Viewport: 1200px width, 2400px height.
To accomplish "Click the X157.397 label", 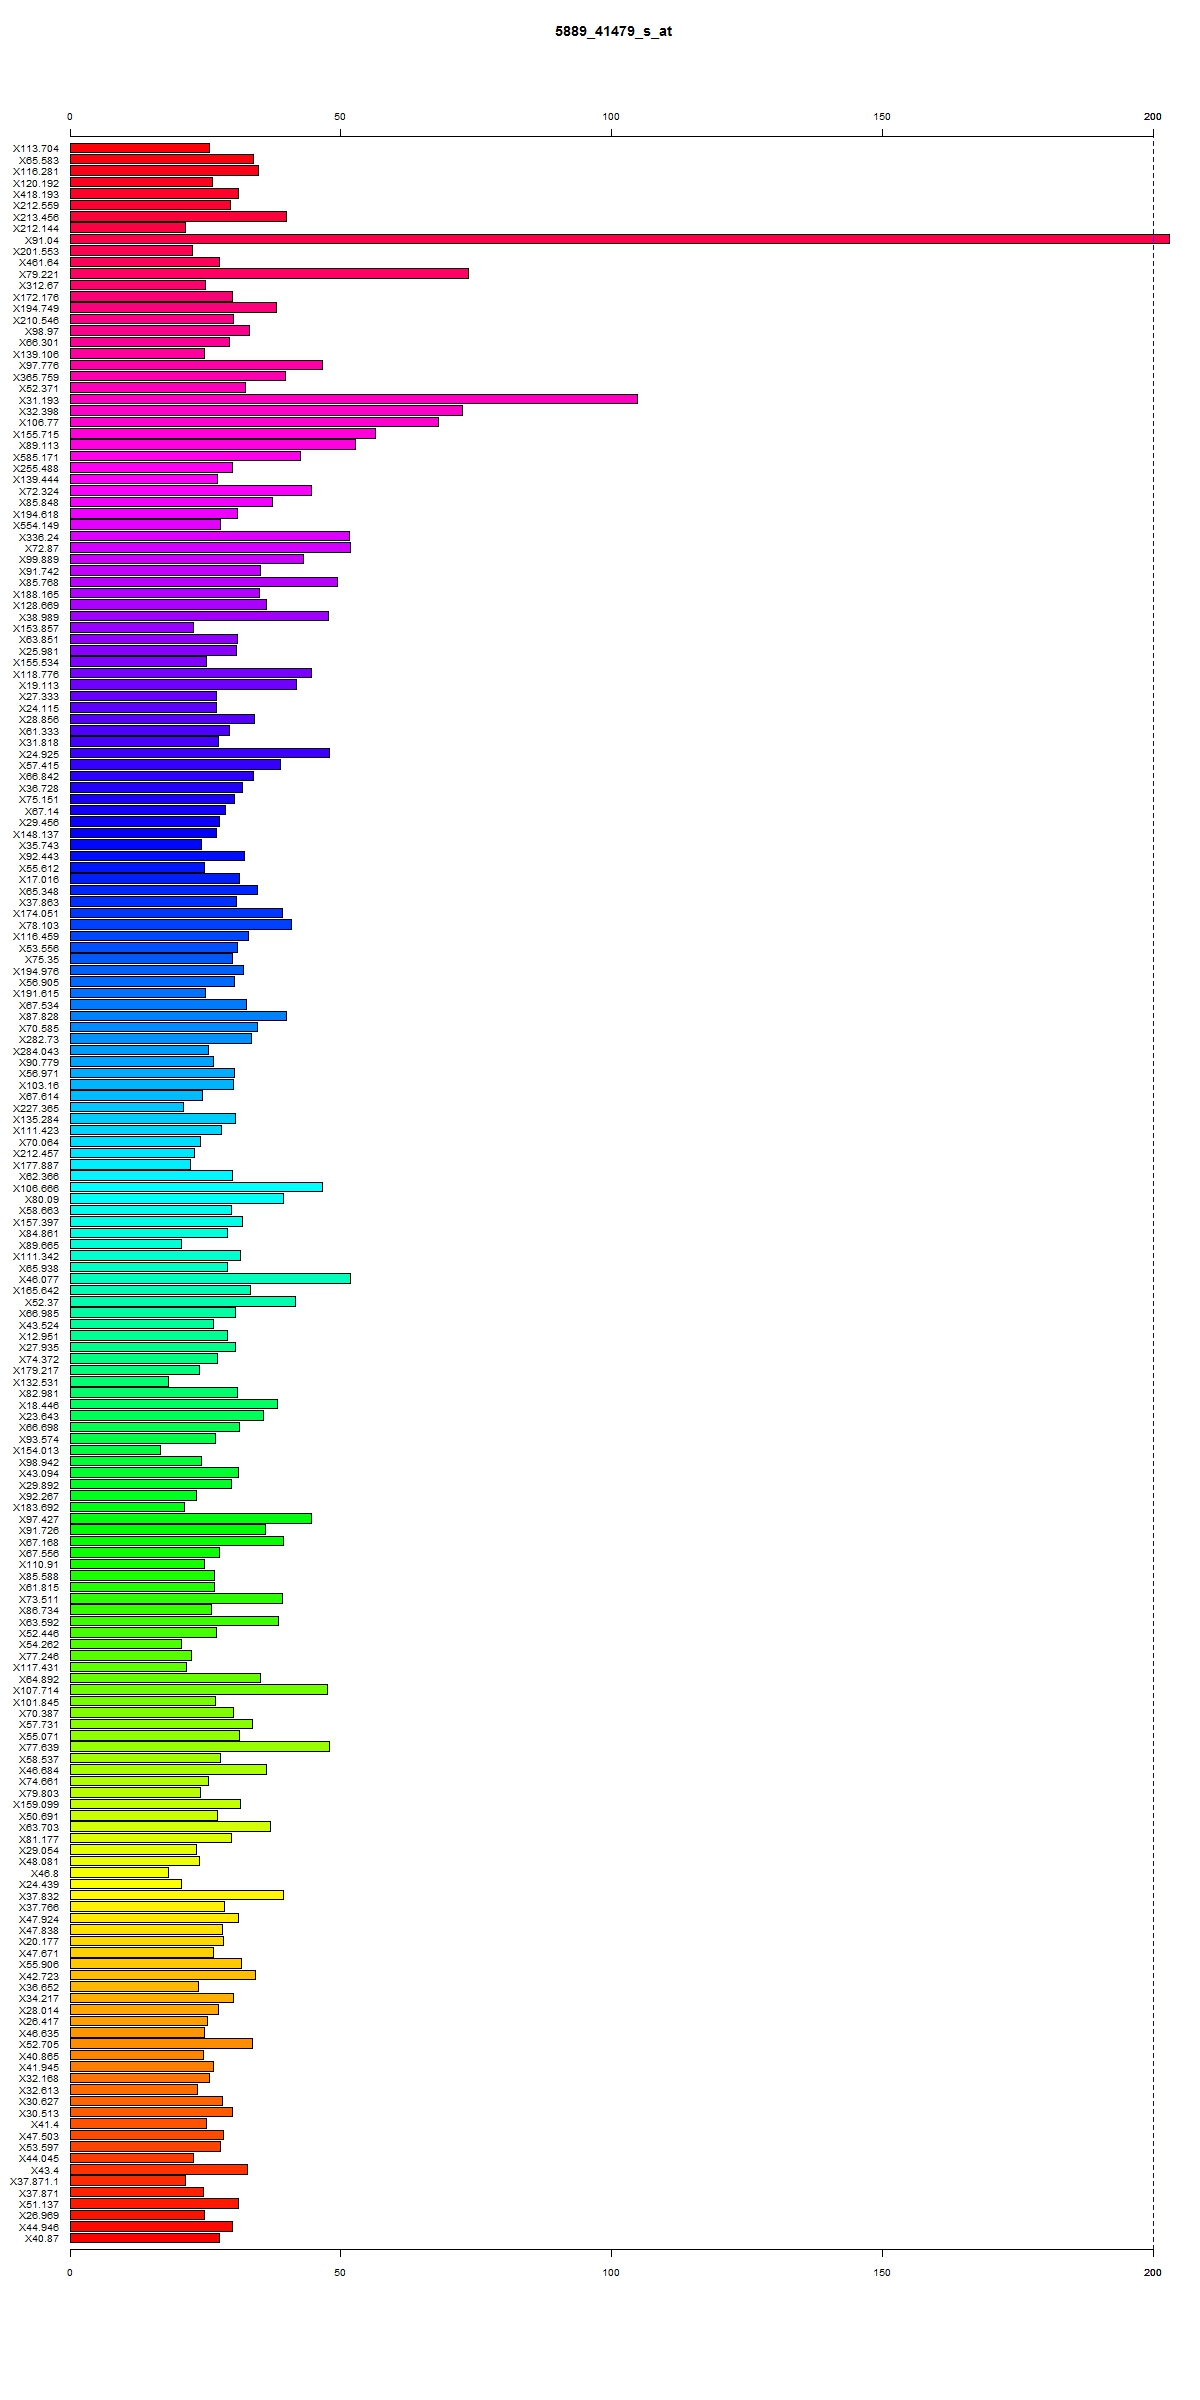I will (36, 1222).
